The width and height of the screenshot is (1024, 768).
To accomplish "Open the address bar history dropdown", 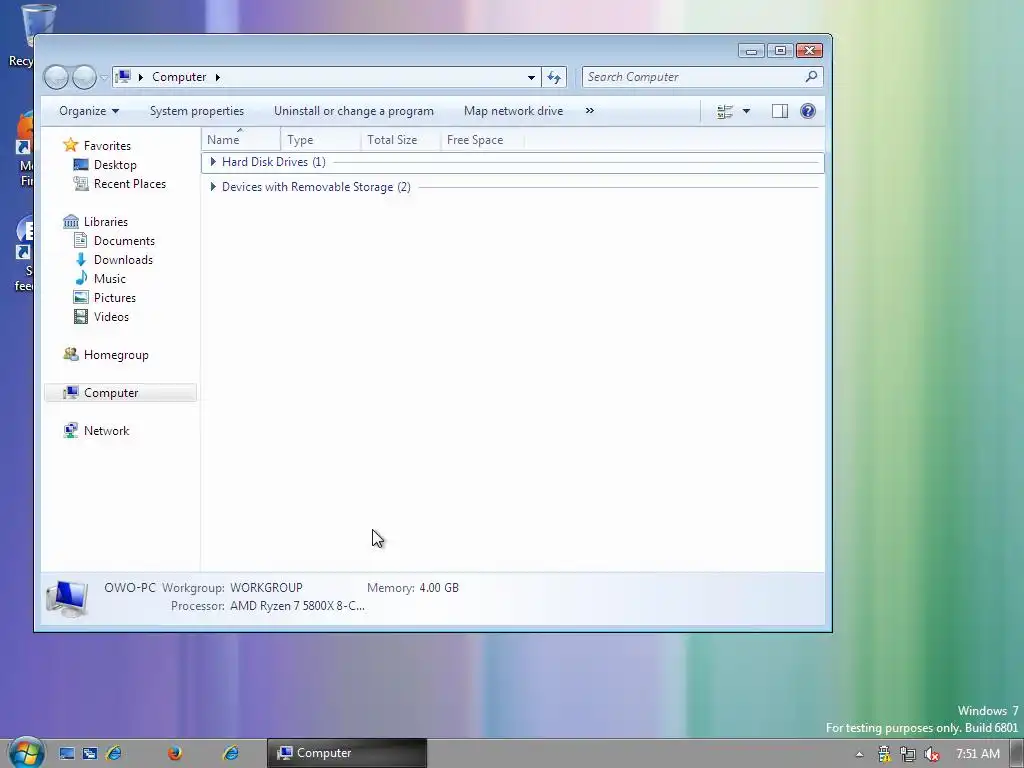I will pyautogui.click(x=532, y=77).
